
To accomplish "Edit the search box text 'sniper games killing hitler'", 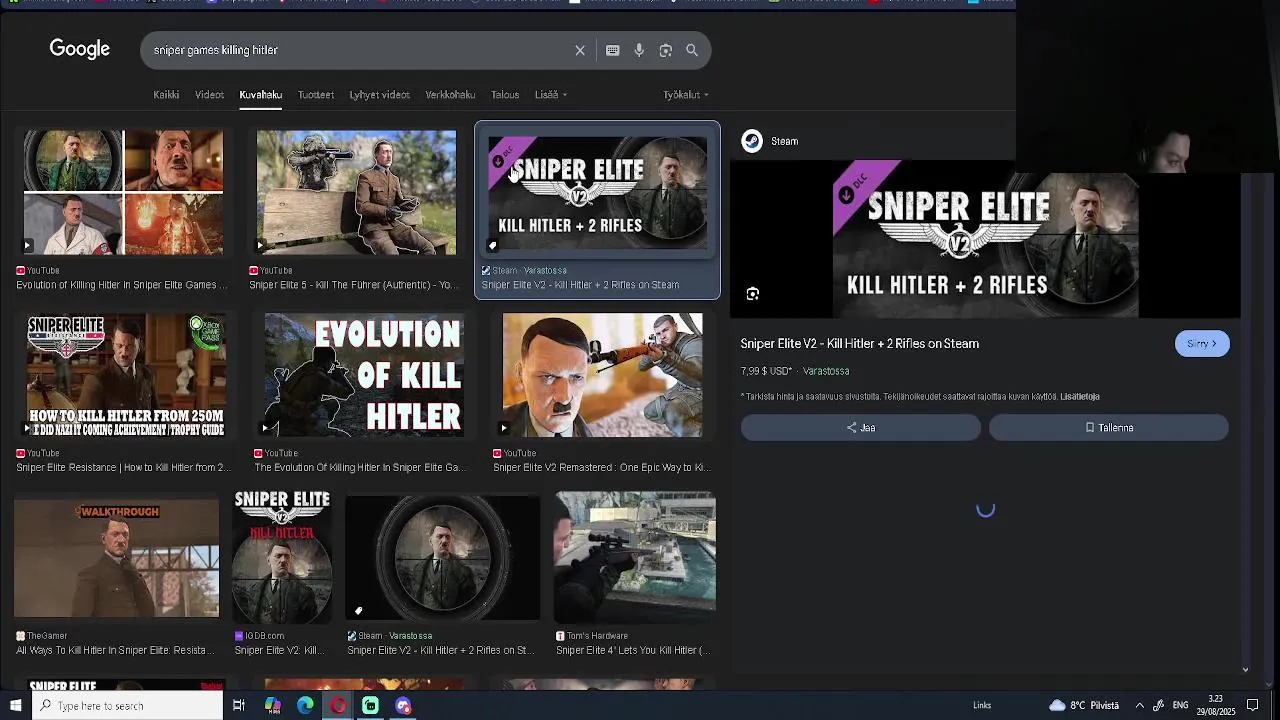I will point(216,50).
